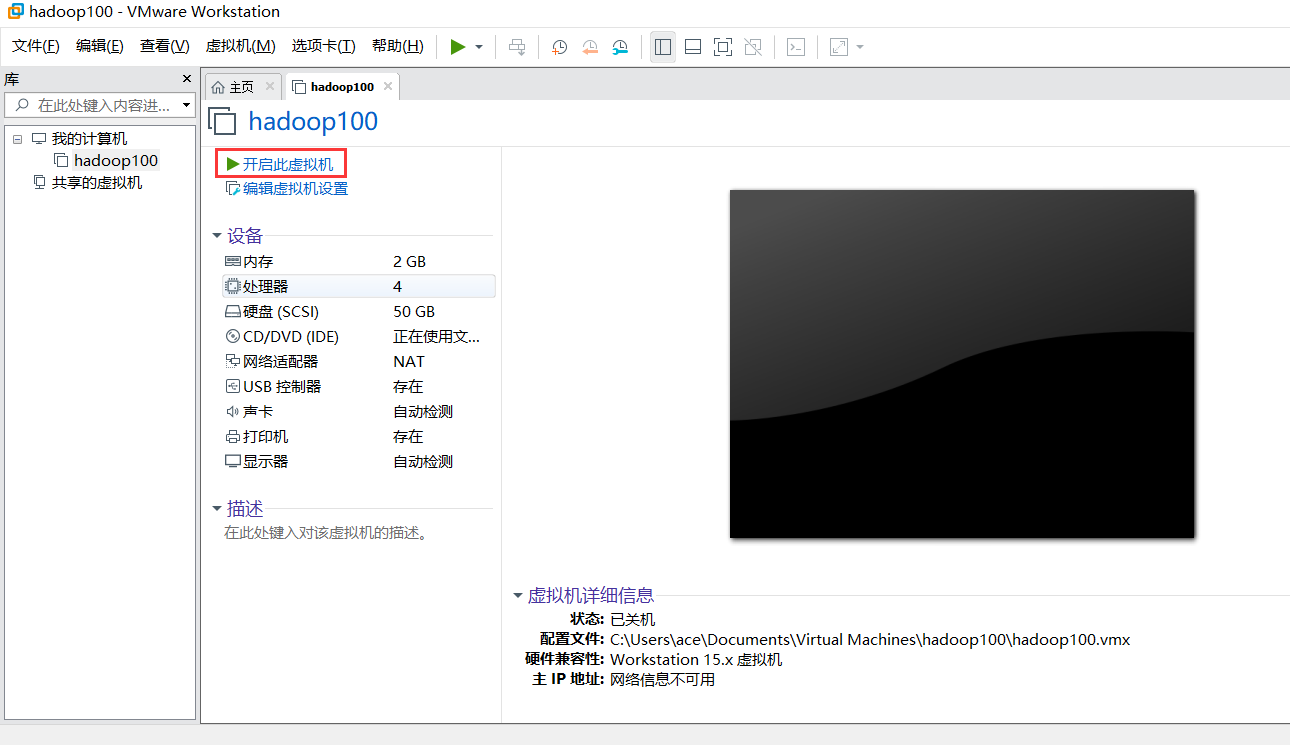Click the 网络信息不可用 IP address text

click(x=662, y=679)
